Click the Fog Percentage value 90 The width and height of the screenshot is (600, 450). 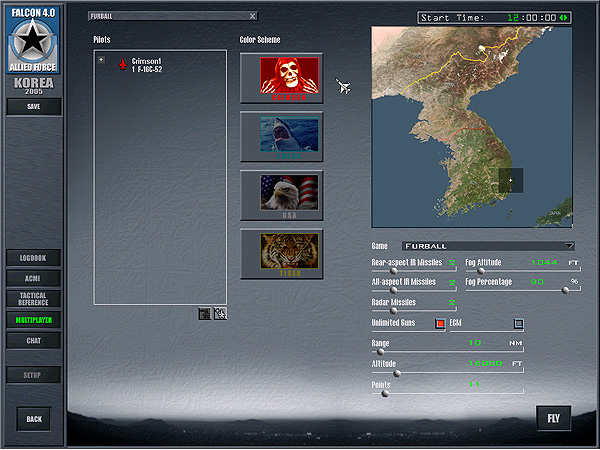[x=537, y=282]
